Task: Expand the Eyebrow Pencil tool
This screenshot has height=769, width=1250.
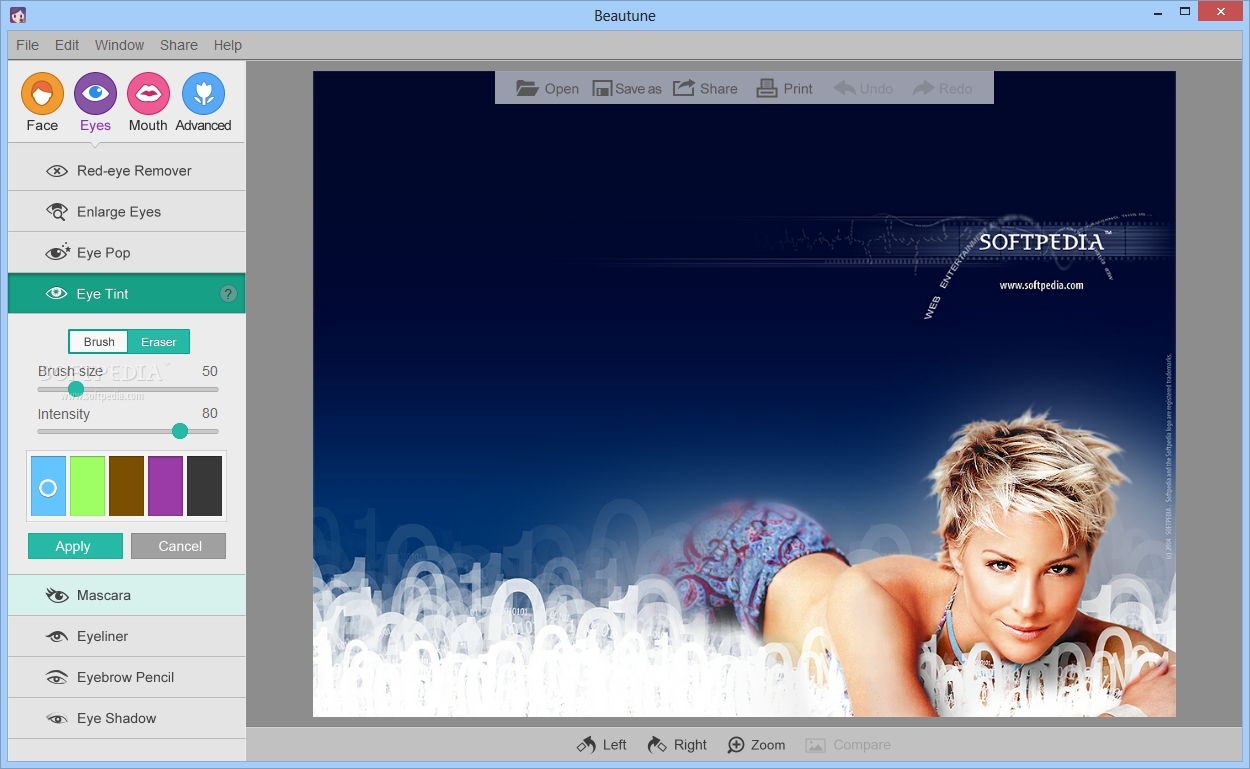Action: (126, 677)
